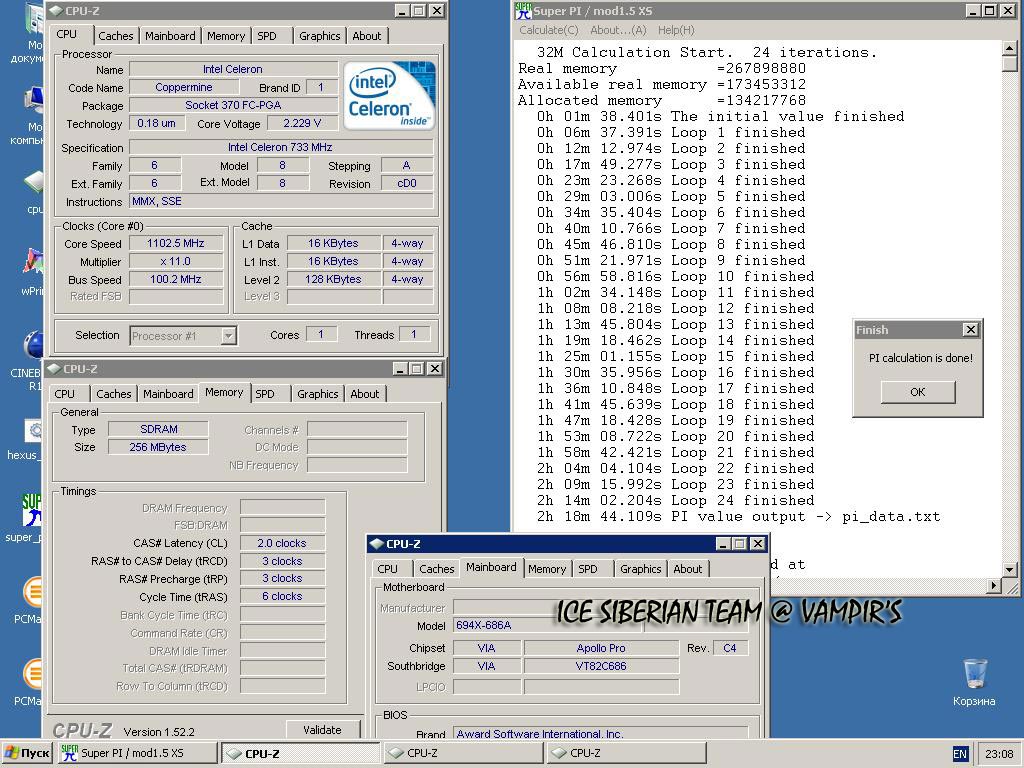Click the Super PI title bar icon
Viewport: 1024px width, 768px height.
[x=523, y=10]
